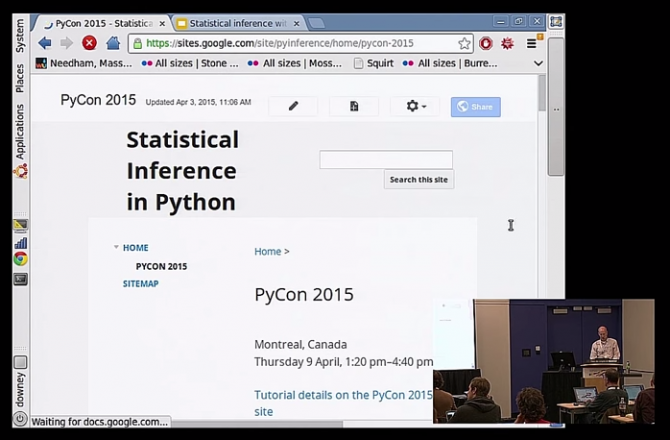Click the Share button
The image size is (670, 440).
(475, 106)
